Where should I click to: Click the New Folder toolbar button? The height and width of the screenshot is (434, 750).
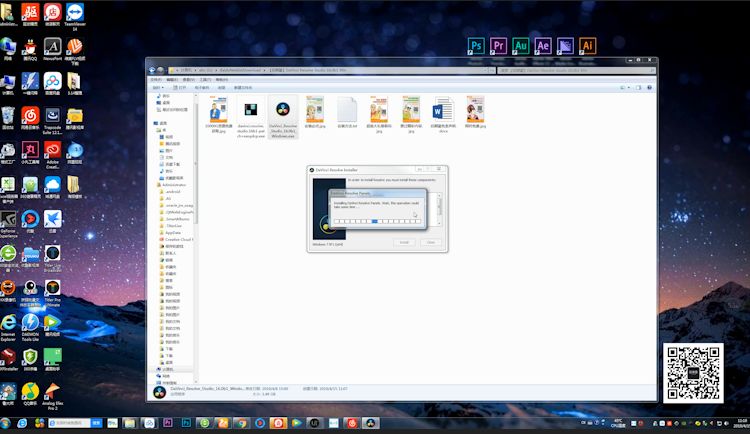tap(243, 88)
